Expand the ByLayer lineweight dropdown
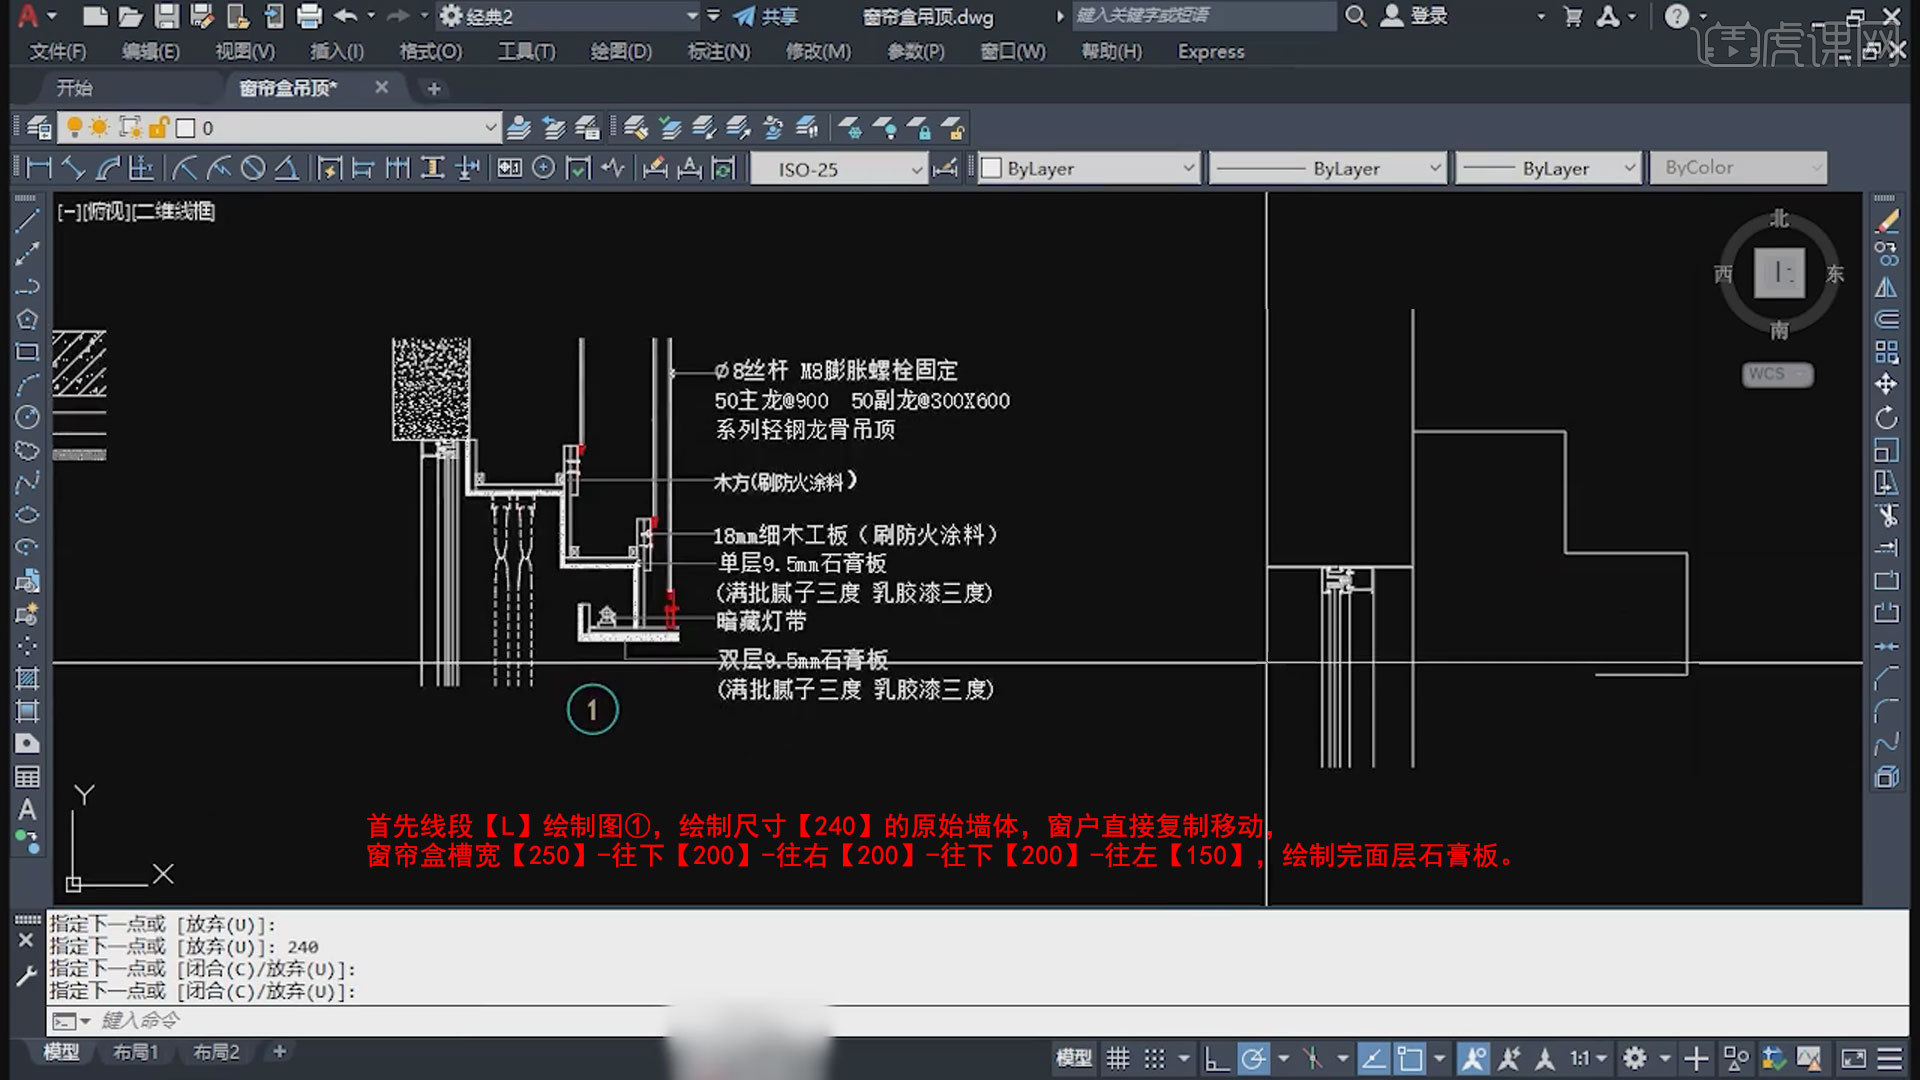The image size is (1920, 1080). point(1548,169)
